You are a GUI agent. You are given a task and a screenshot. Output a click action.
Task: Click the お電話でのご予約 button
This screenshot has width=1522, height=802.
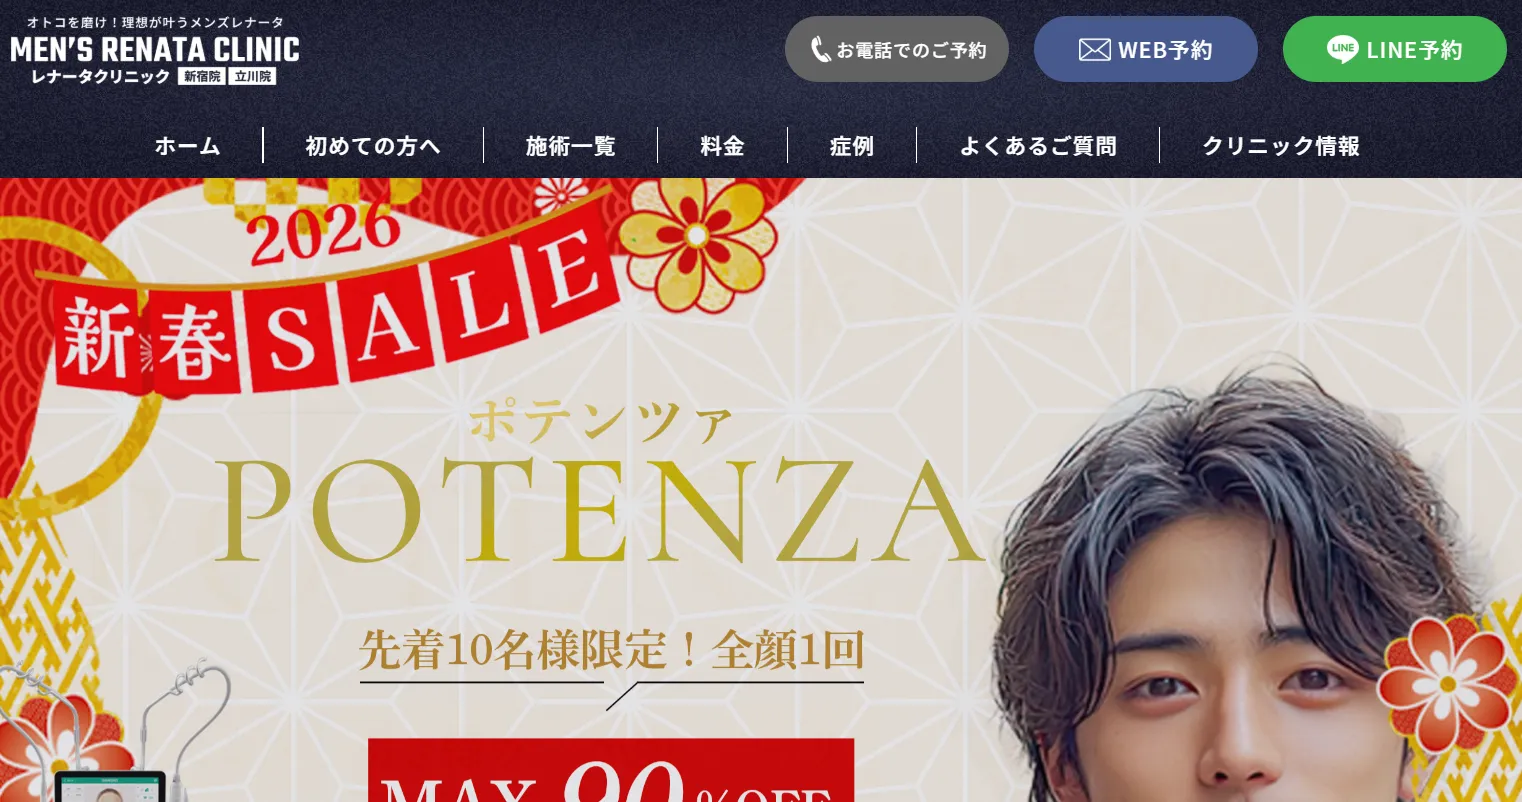[897, 49]
